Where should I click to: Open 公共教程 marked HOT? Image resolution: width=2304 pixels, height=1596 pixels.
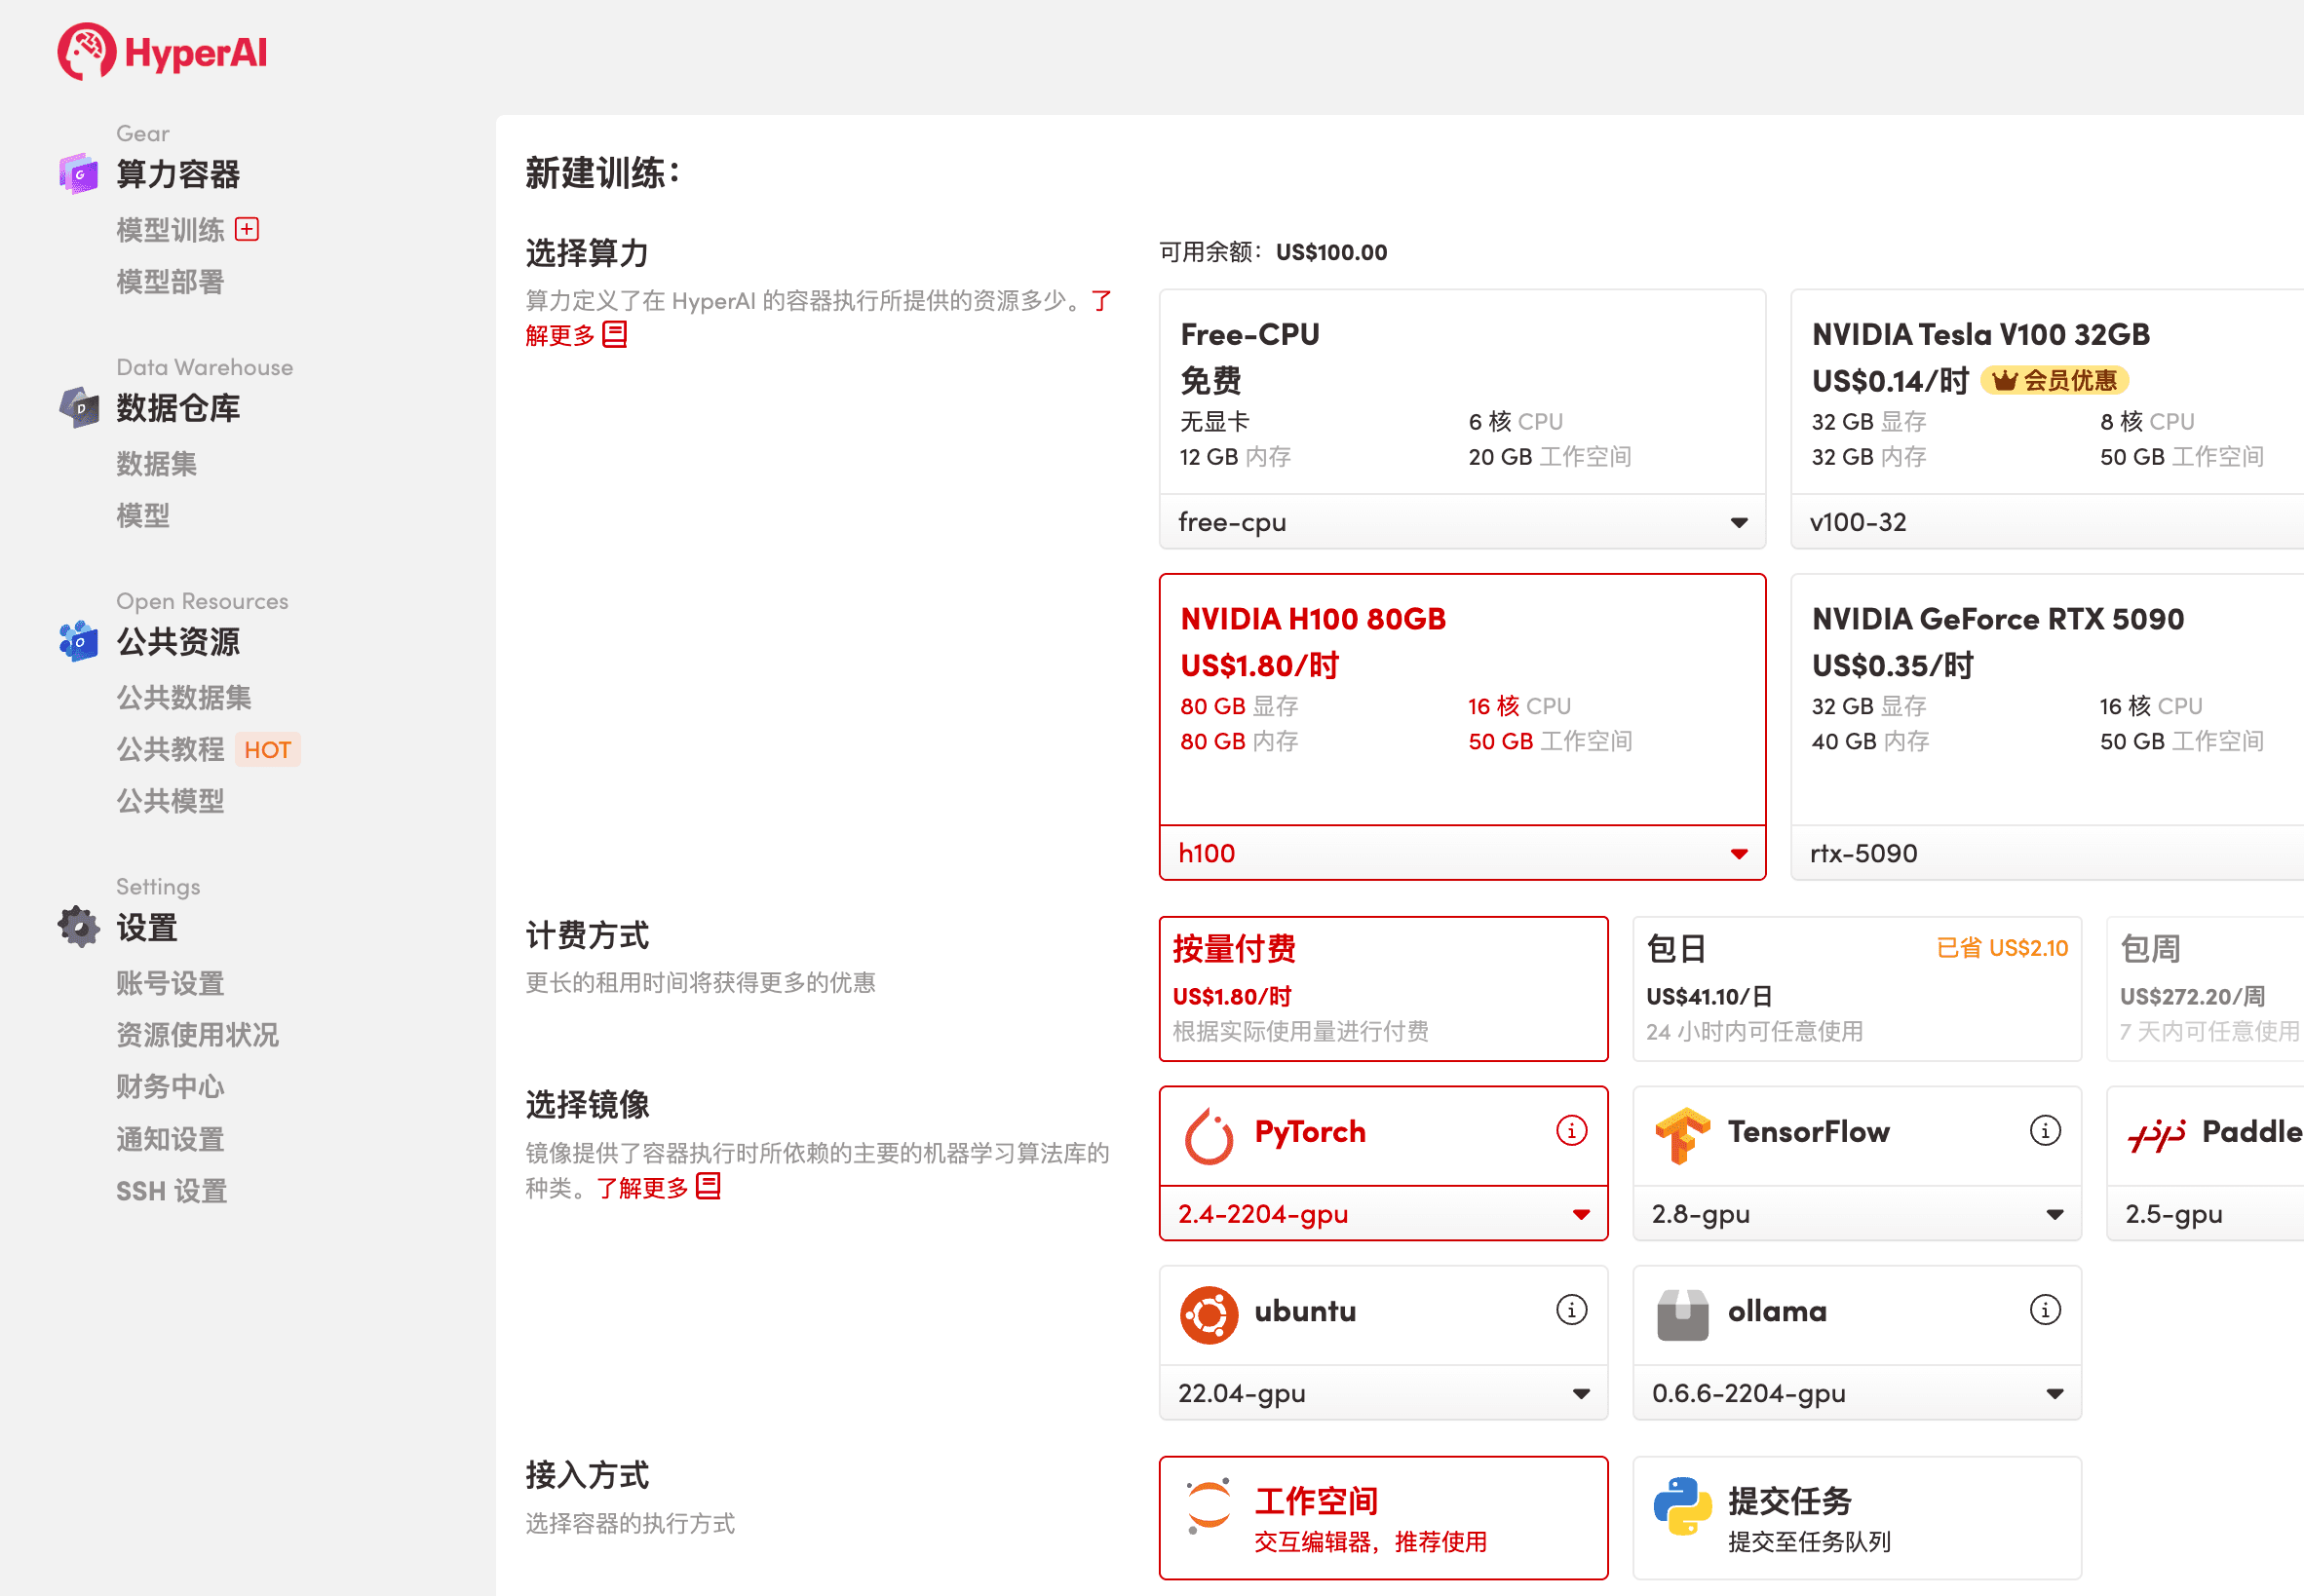tap(170, 749)
